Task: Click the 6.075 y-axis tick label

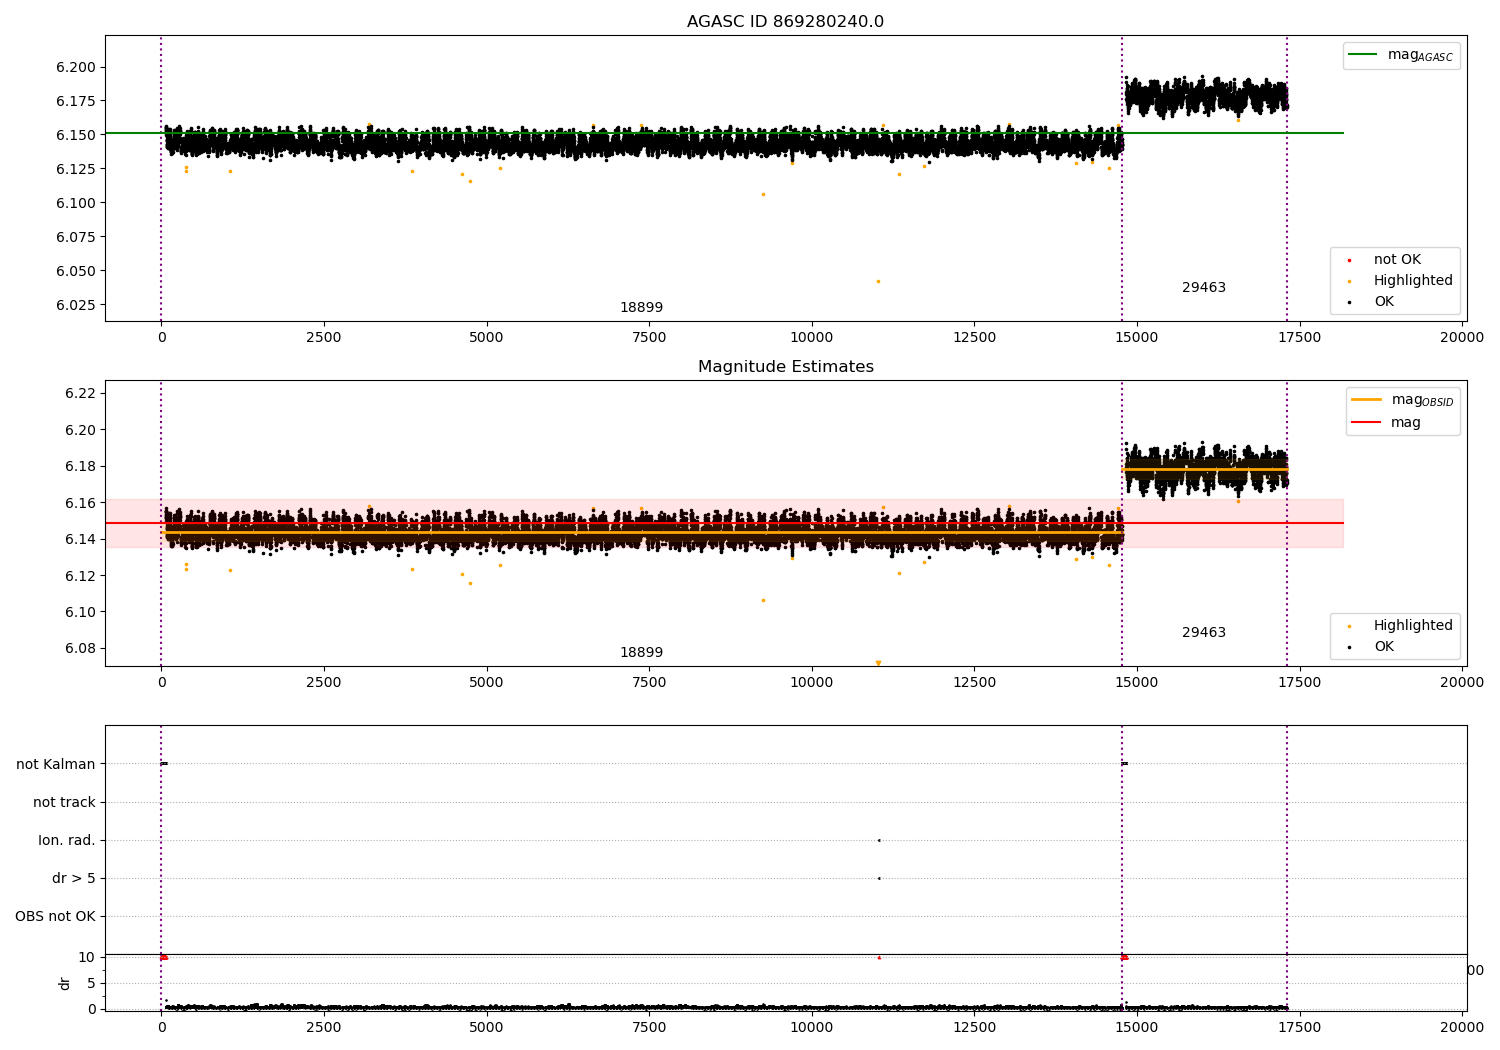Action: click(x=76, y=238)
